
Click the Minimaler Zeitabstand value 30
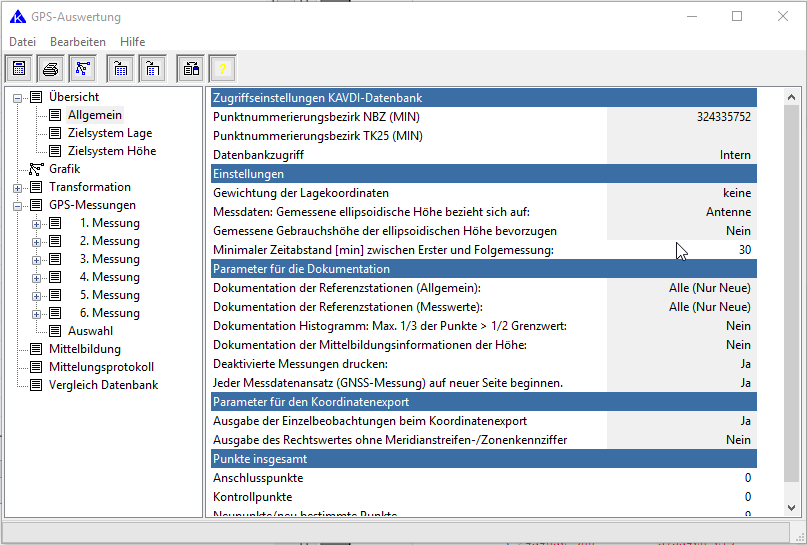tap(744, 249)
